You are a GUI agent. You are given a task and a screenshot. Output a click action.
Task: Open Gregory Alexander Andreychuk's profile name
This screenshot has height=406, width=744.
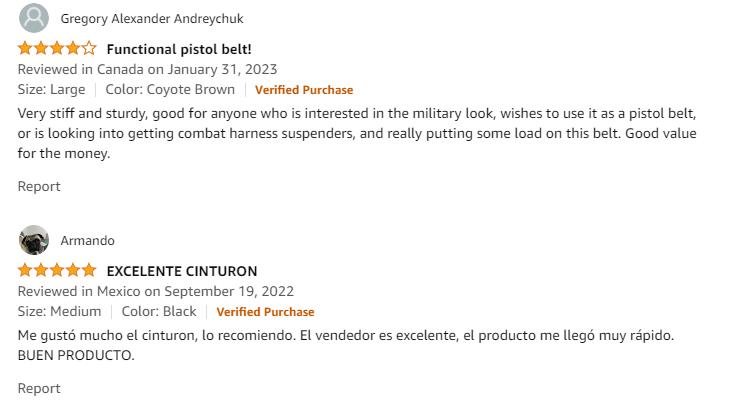pos(151,19)
